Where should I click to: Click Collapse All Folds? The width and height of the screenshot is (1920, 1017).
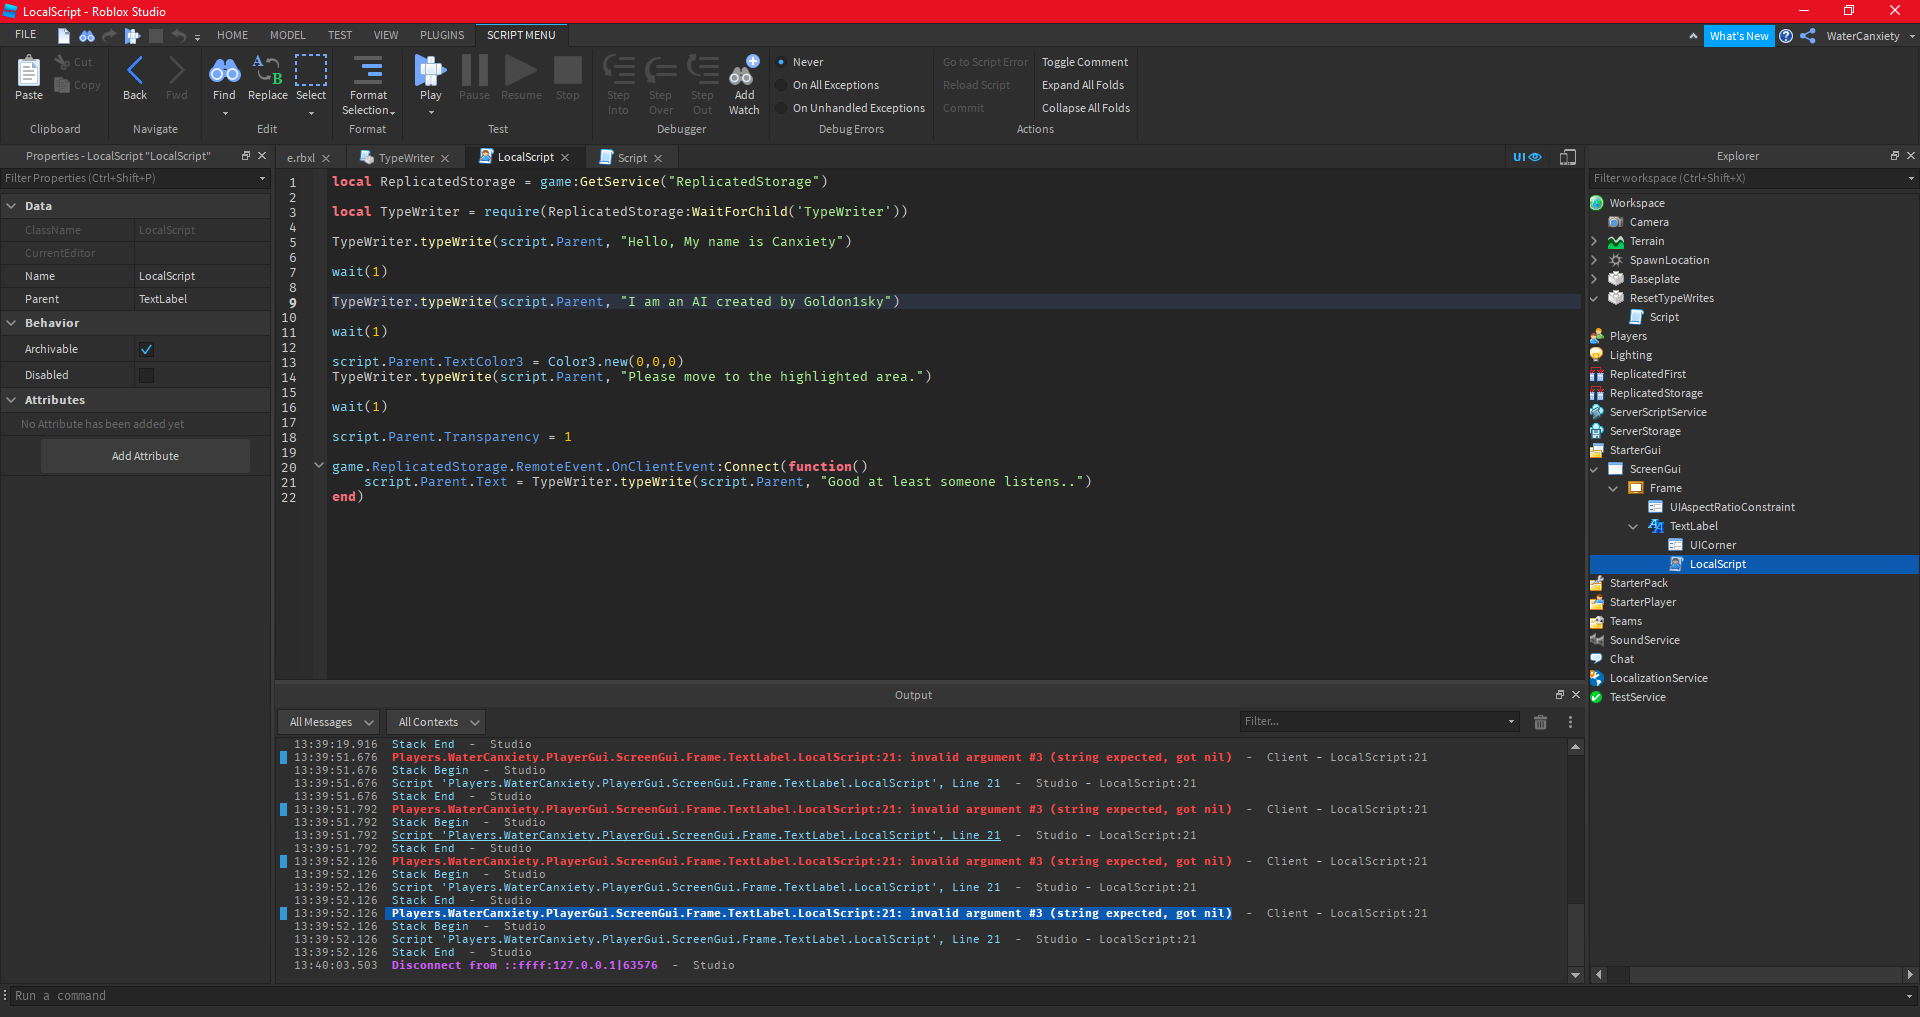(x=1086, y=108)
